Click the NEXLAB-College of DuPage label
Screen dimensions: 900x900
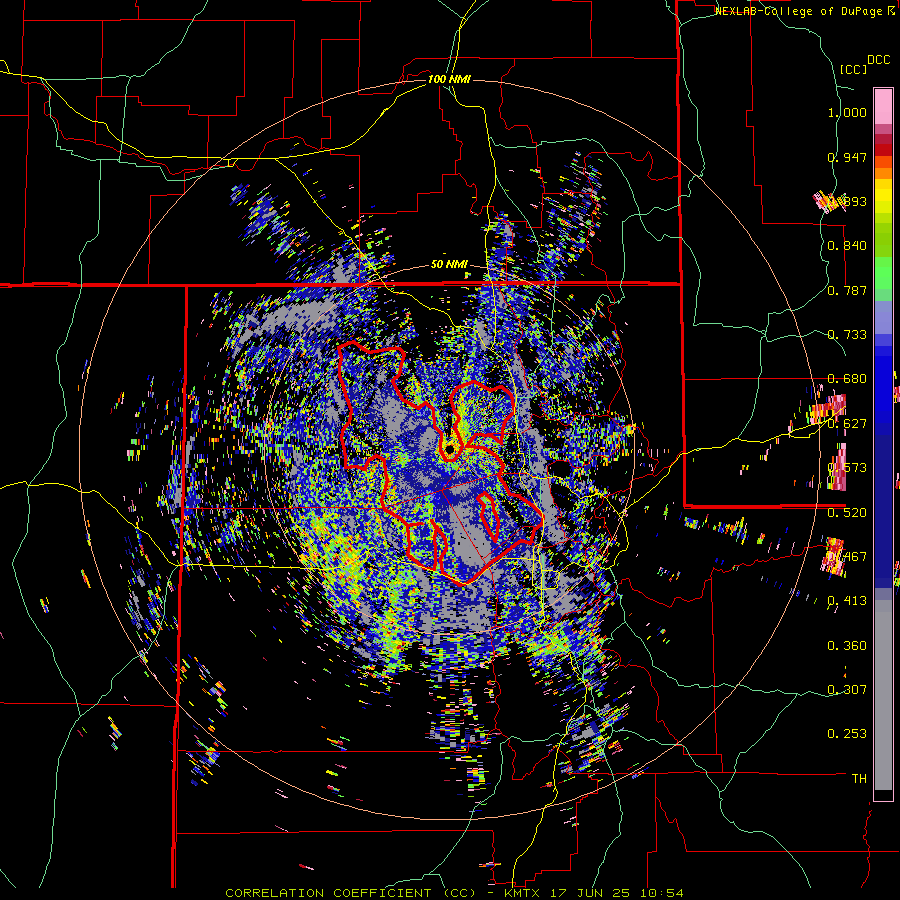click(x=804, y=11)
